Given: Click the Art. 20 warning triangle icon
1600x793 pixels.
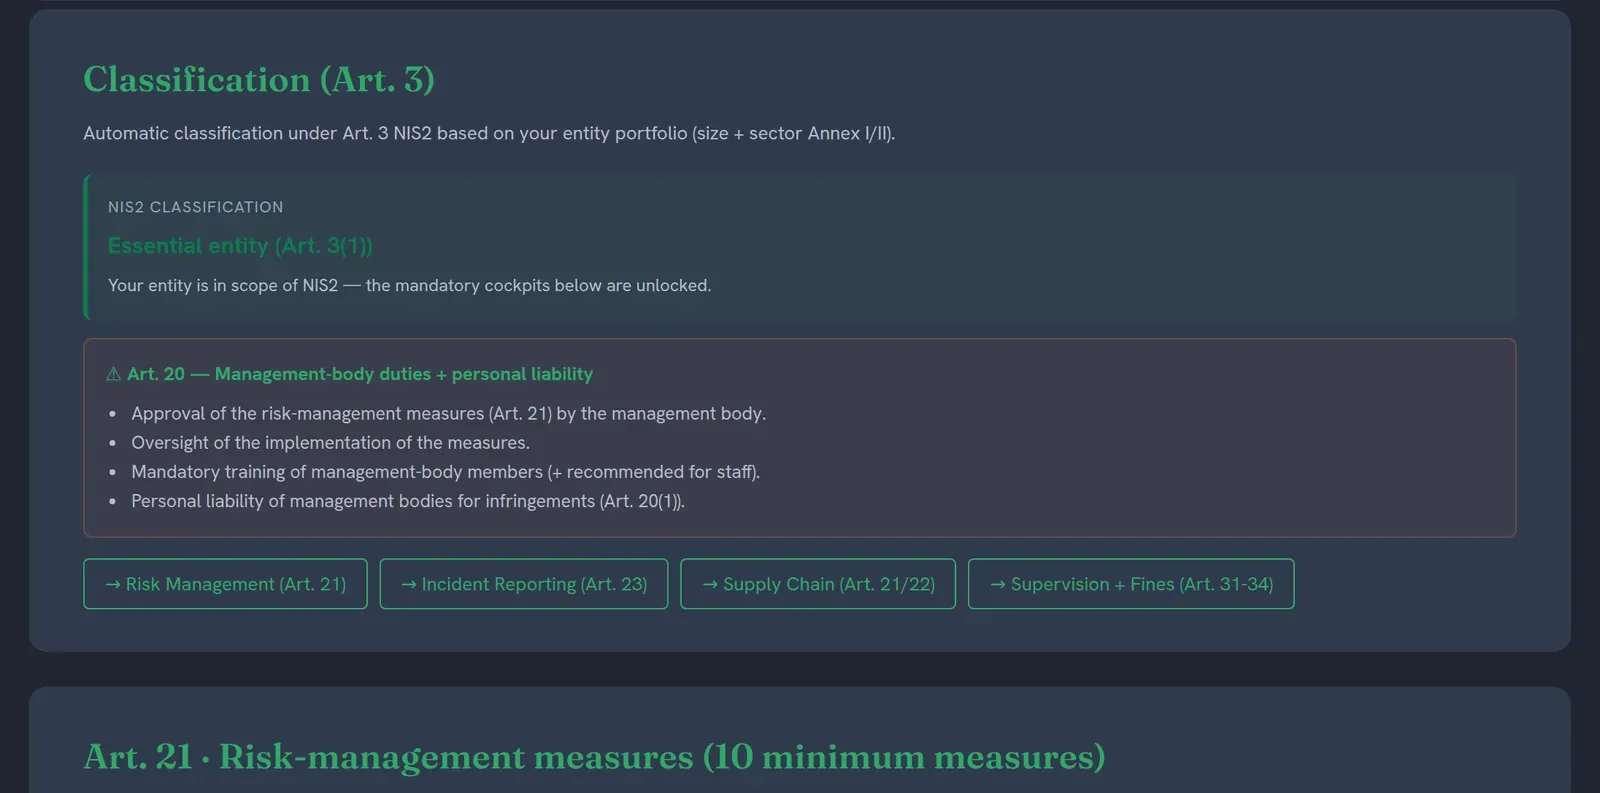Looking at the screenshot, I should point(114,374).
